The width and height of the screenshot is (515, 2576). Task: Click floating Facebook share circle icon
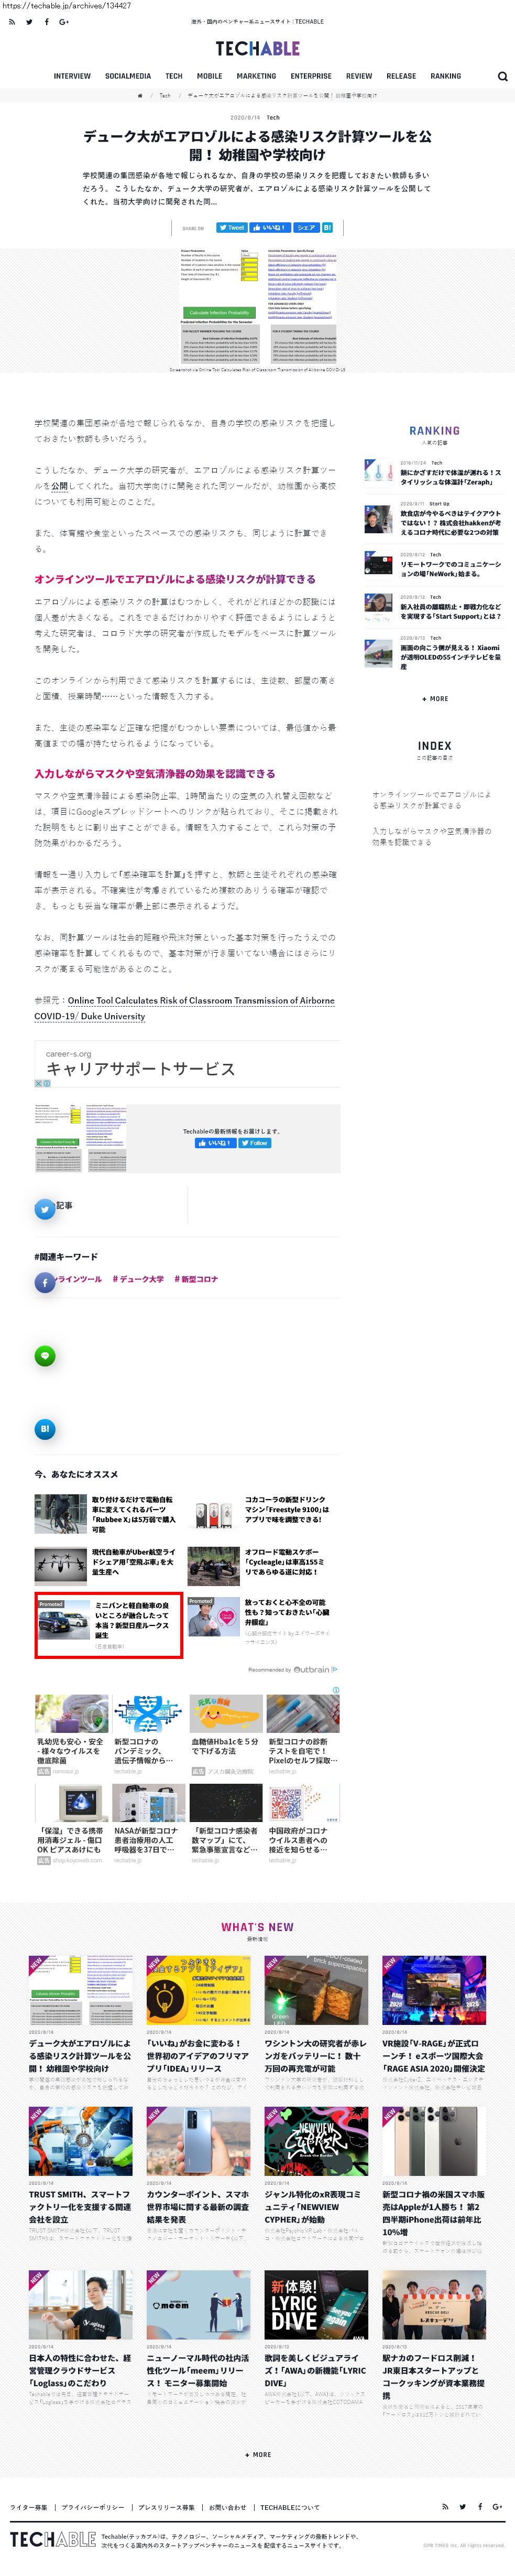(45, 1282)
